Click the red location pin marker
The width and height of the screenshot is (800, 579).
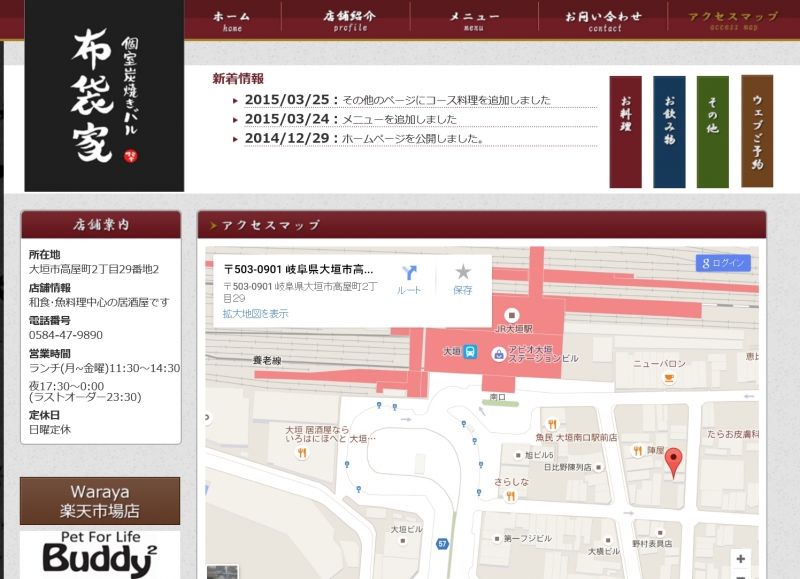tap(674, 462)
